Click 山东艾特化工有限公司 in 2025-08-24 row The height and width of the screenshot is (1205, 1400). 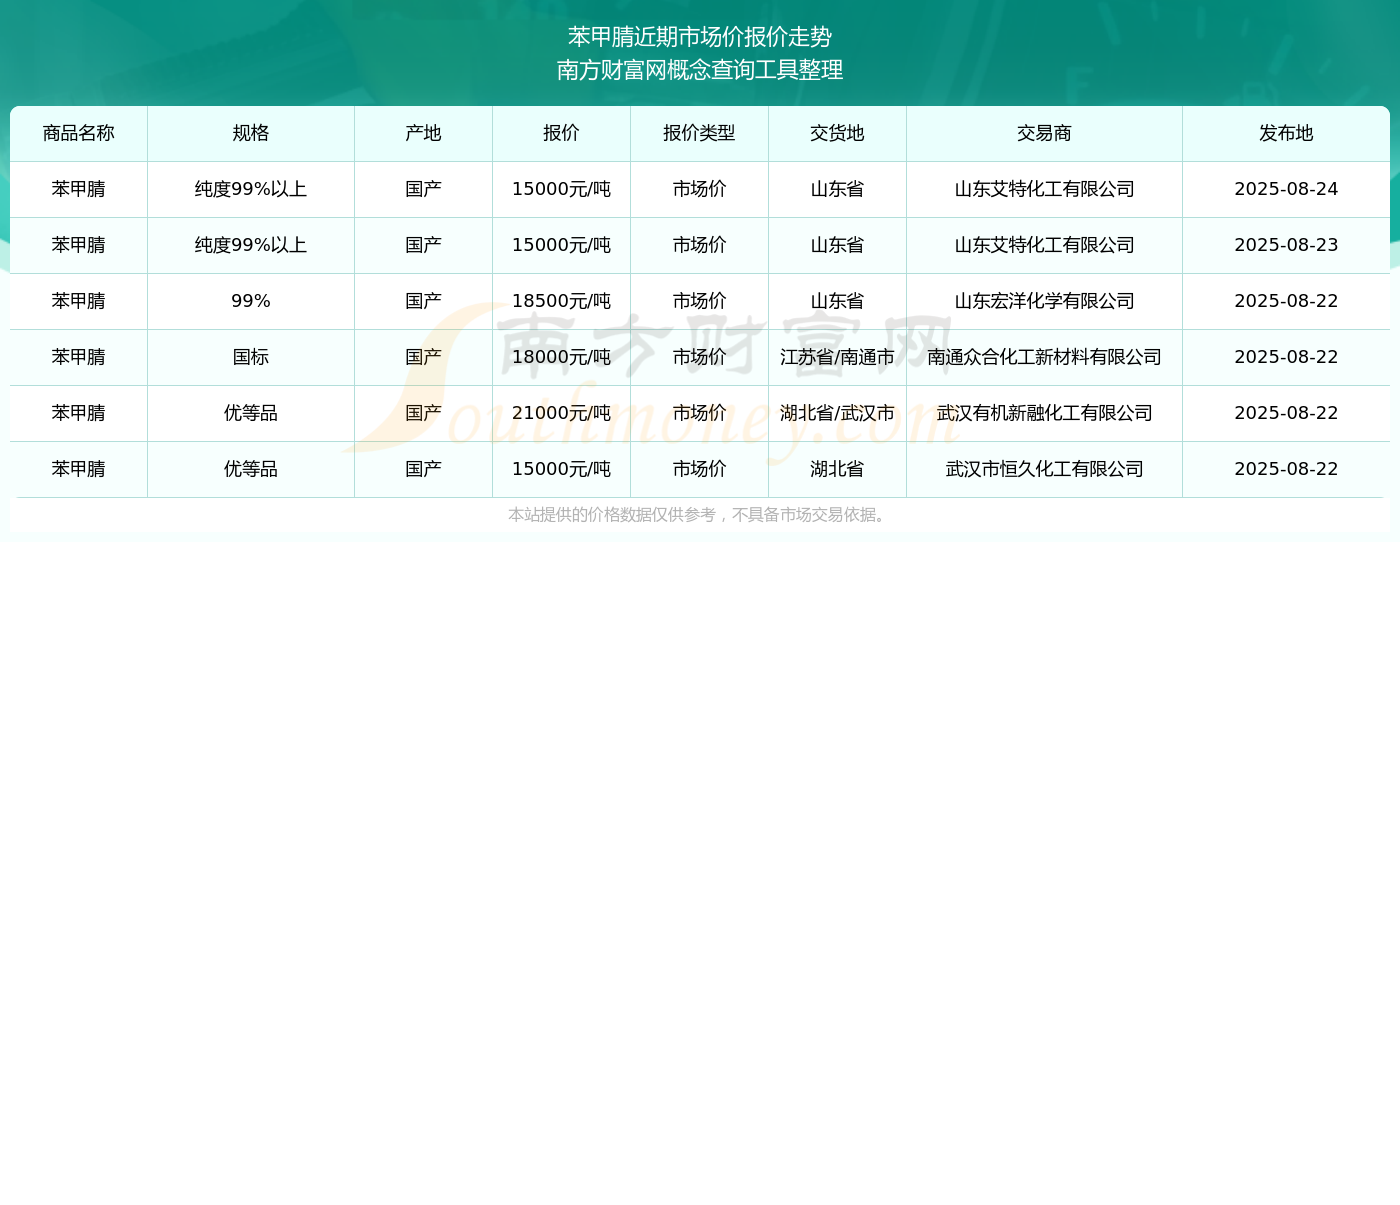[x=1044, y=189]
